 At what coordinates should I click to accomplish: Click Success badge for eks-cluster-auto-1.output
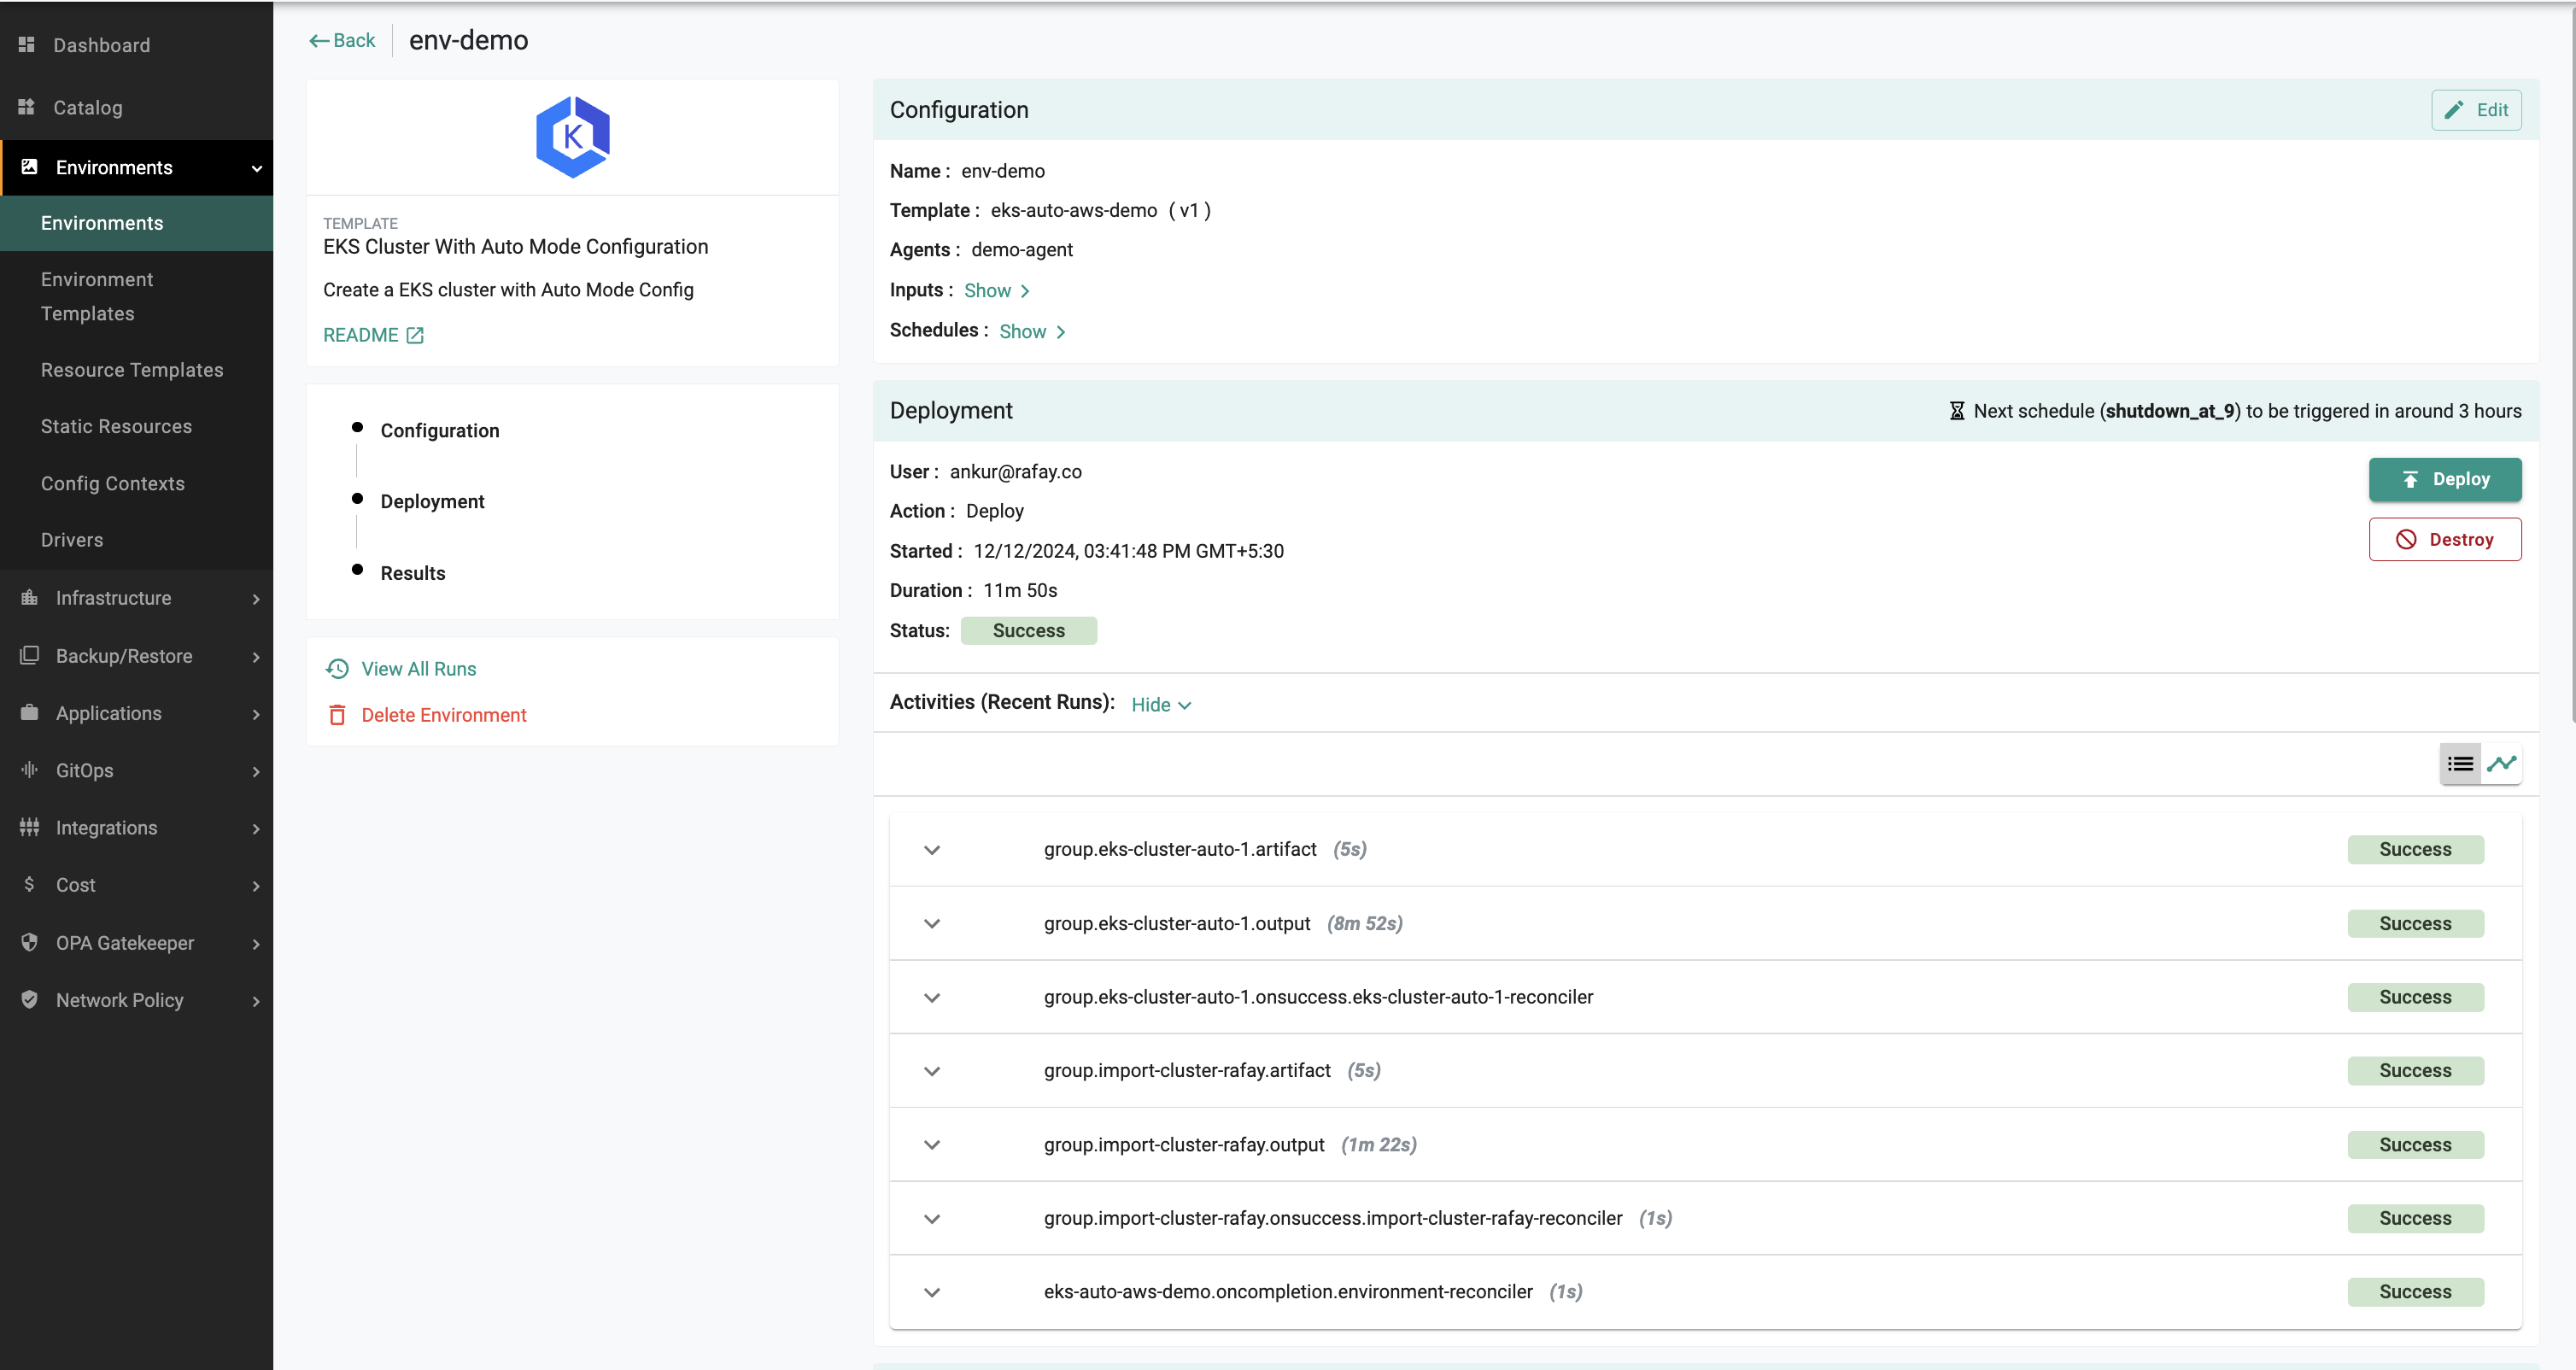click(2415, 923)
